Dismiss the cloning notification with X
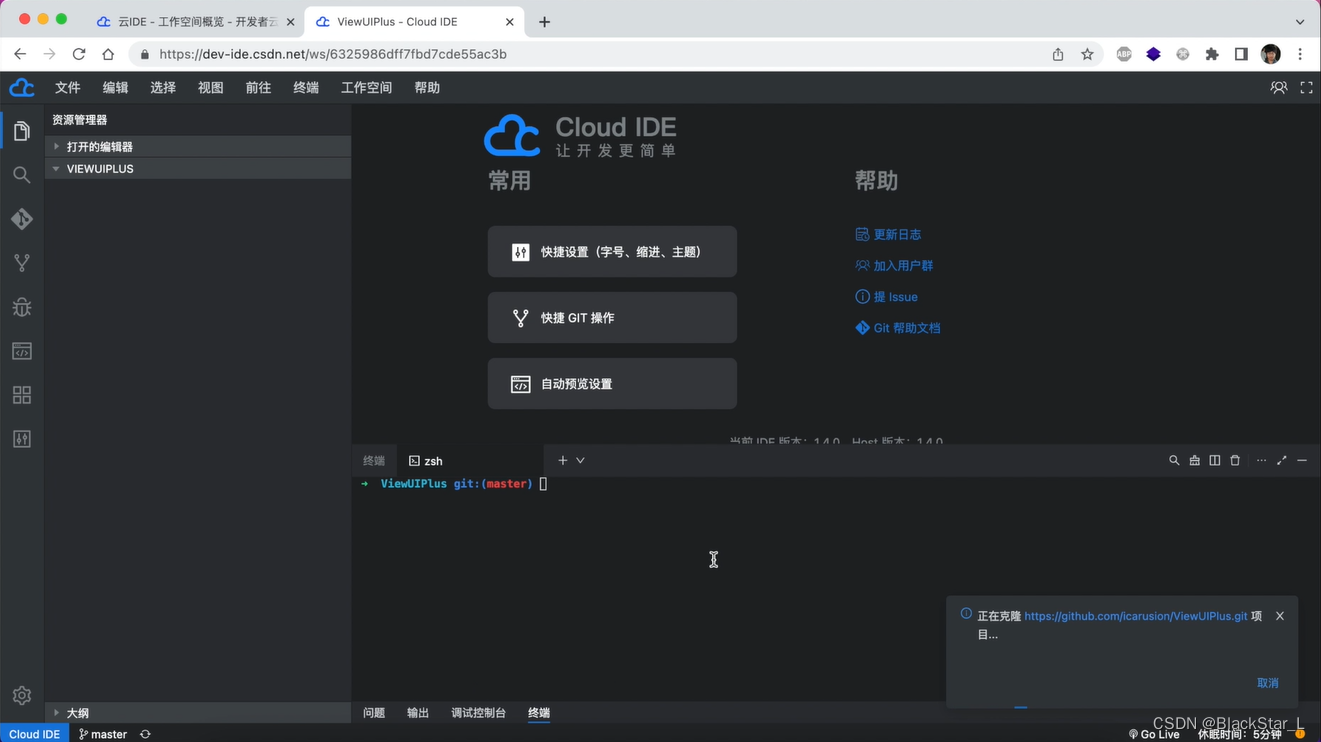The image size is (1321, 742). tap(1280, 616)
